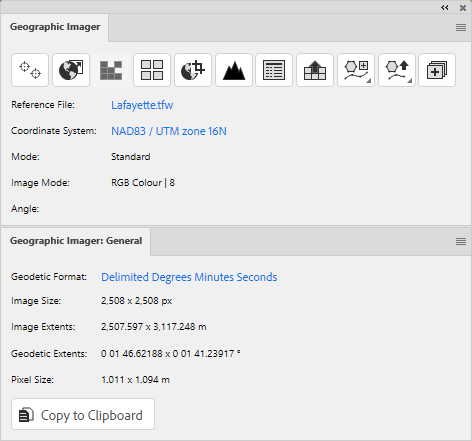Click the Import vectors hexagon plus icon
This screenshot has height=441, width=472.
(356, 70)
